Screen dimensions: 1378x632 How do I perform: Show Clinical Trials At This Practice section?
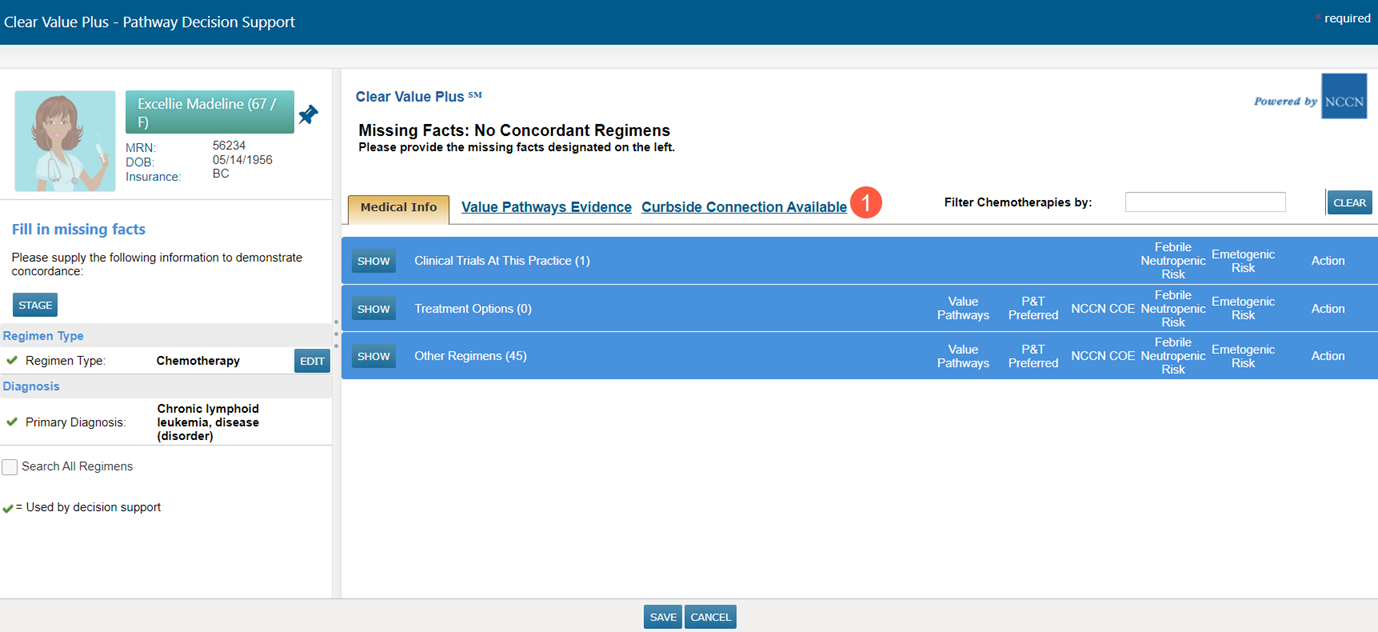point(374,261)
